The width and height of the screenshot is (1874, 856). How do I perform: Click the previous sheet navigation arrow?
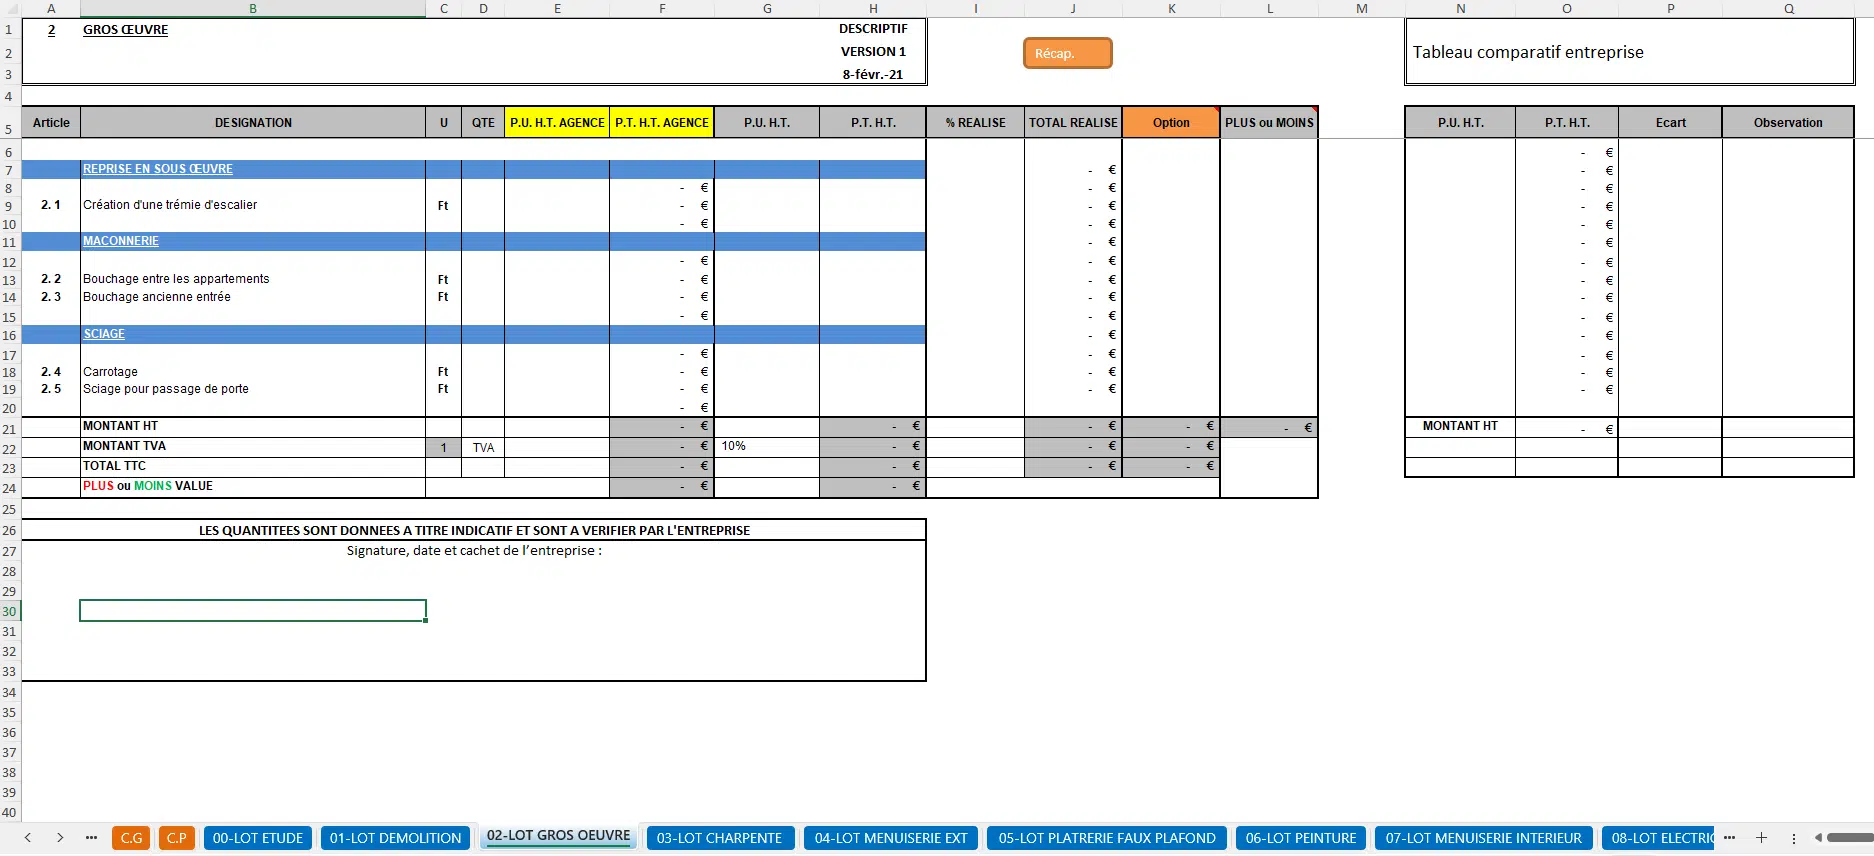click(x=28, y=838)
